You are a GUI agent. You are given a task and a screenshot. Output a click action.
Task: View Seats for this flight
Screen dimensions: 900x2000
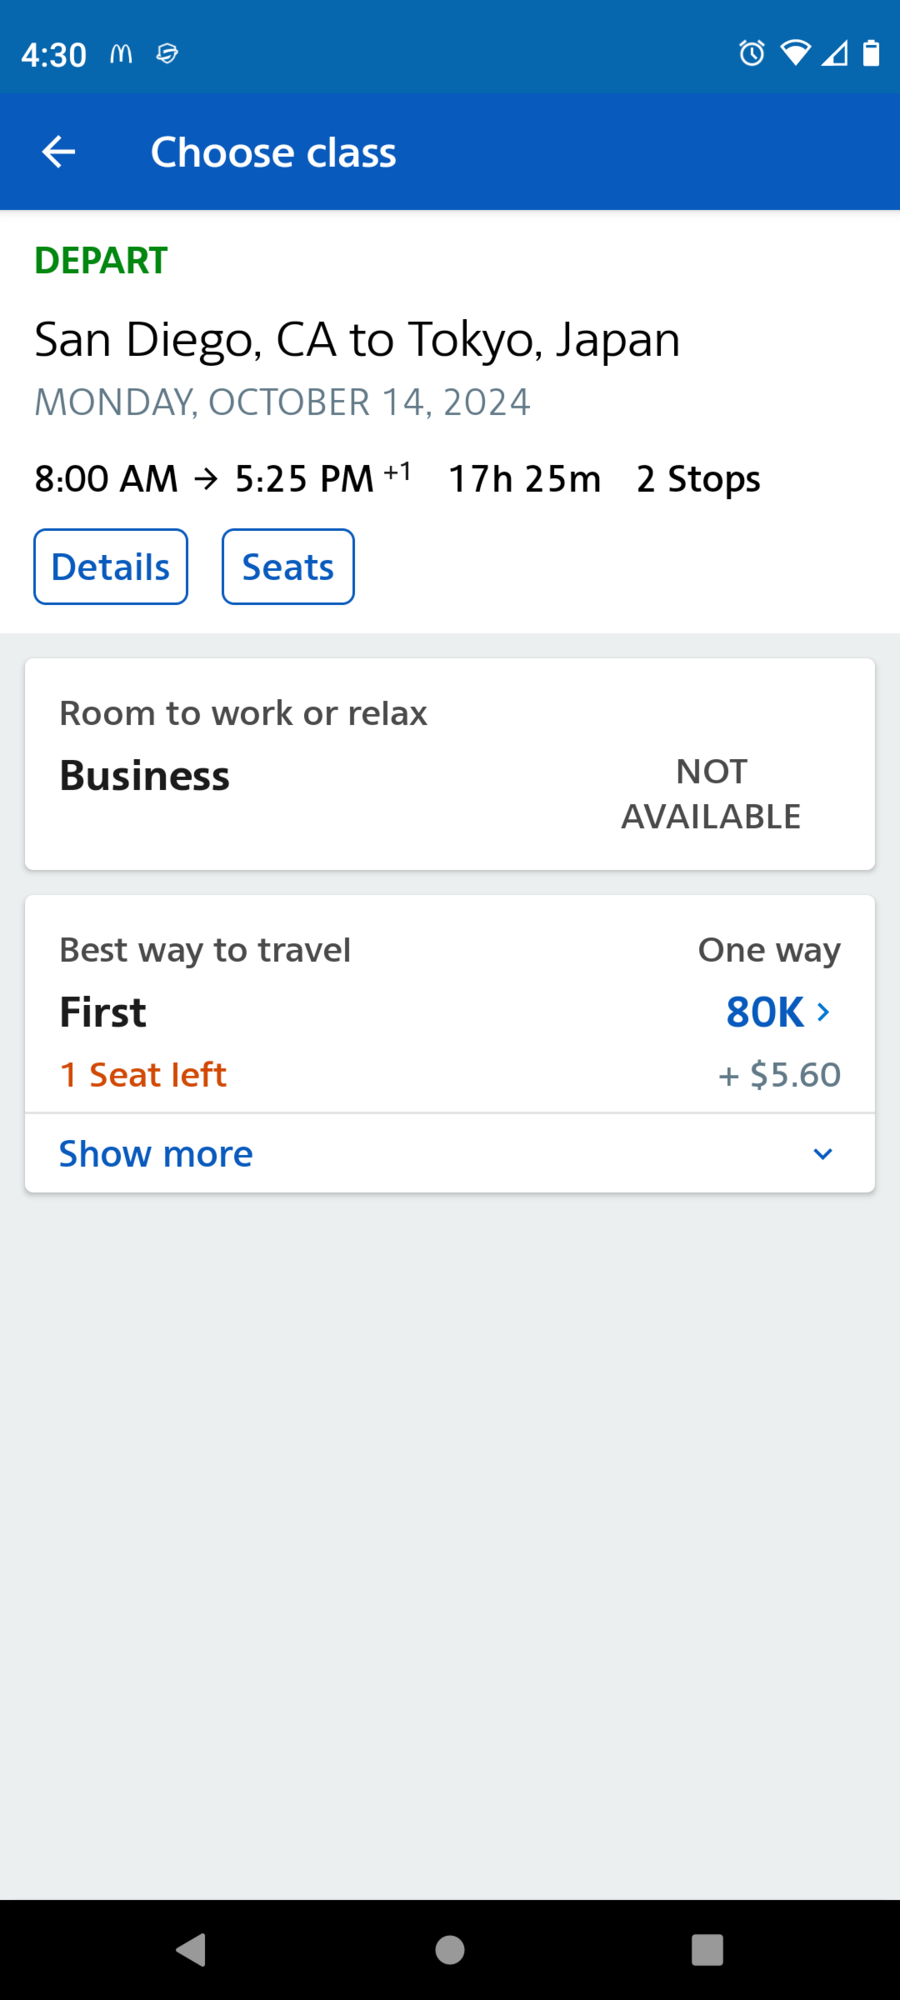click(x=288, y=567)
